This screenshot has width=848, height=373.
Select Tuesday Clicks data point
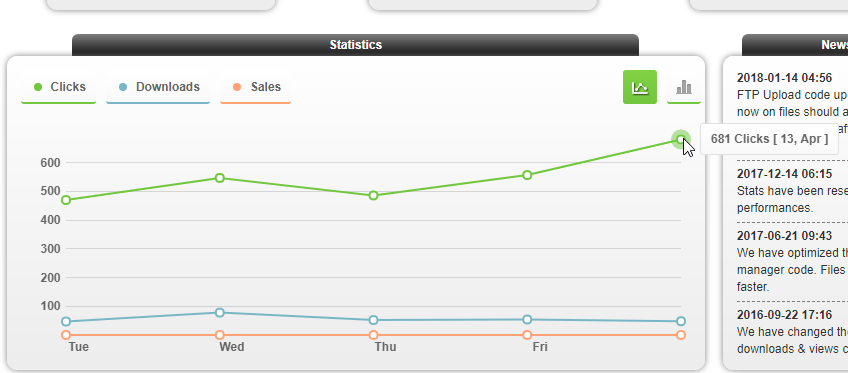tap(66, 200)
